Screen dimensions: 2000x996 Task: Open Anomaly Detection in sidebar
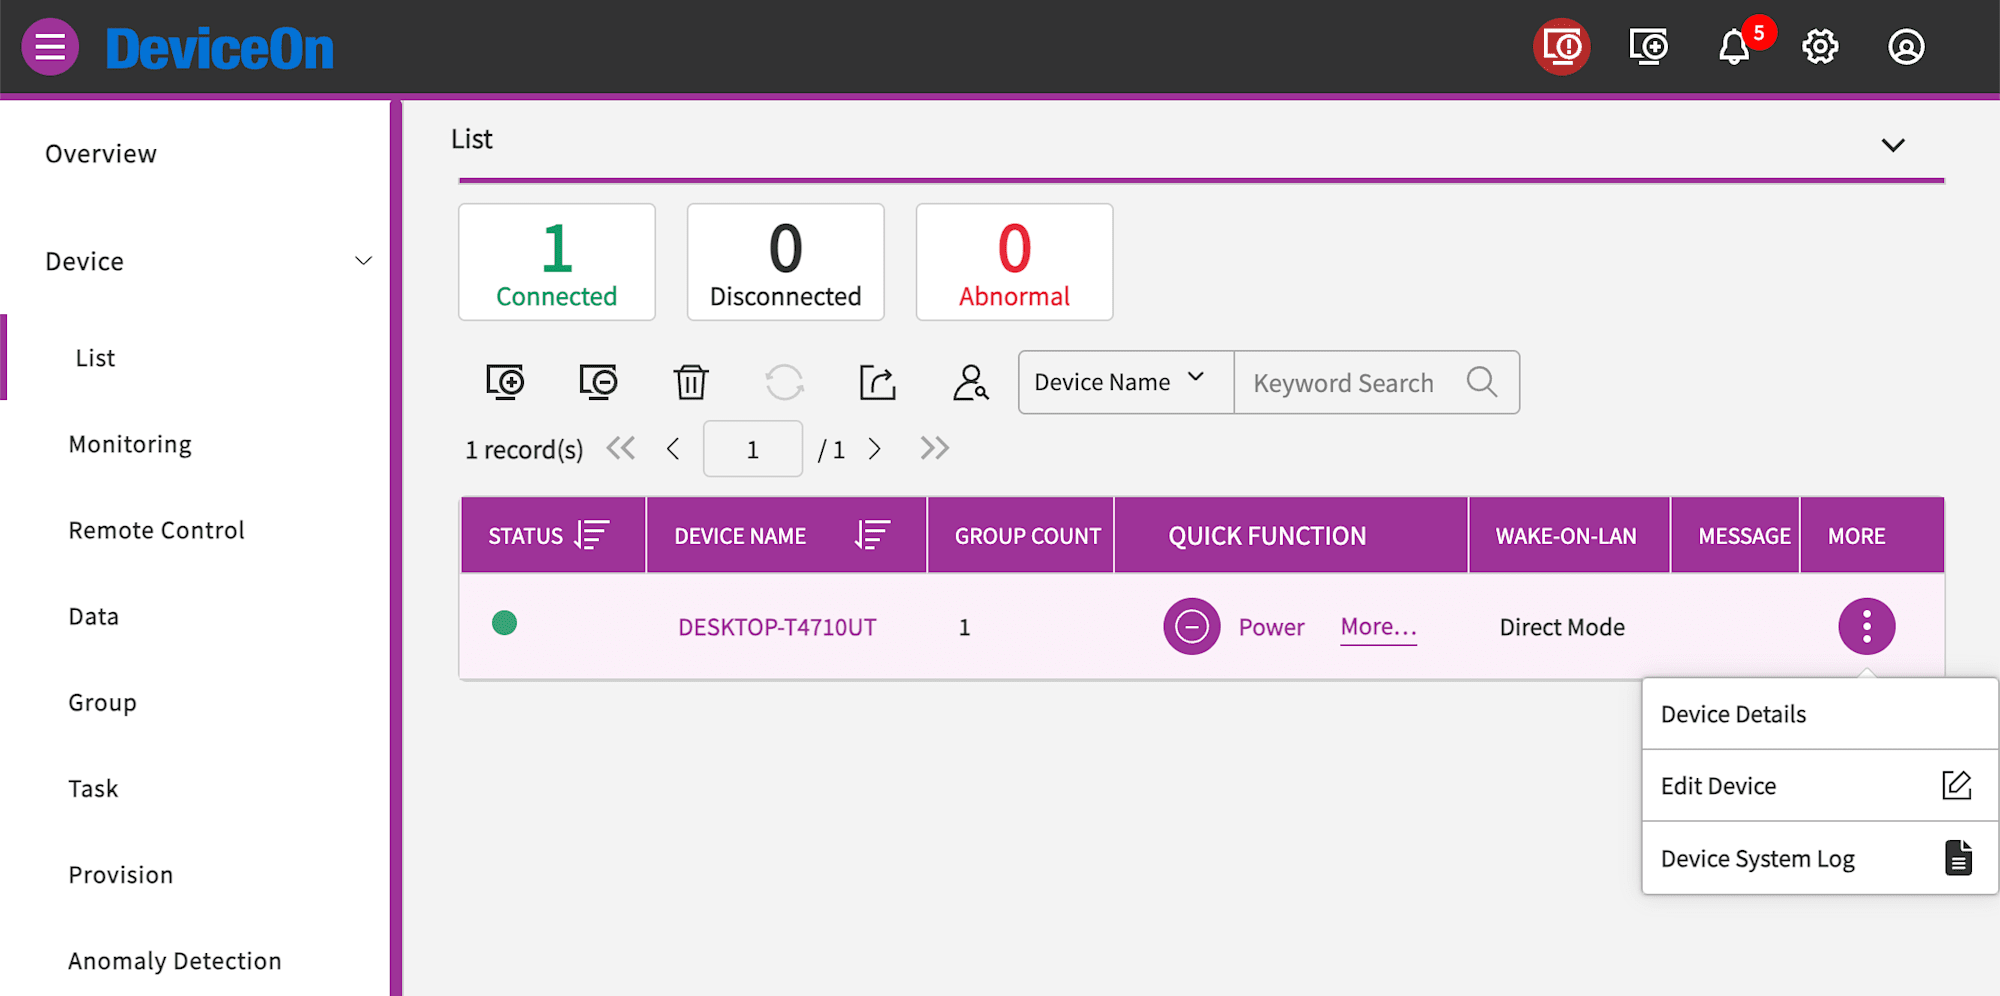[x=174, y=961]
